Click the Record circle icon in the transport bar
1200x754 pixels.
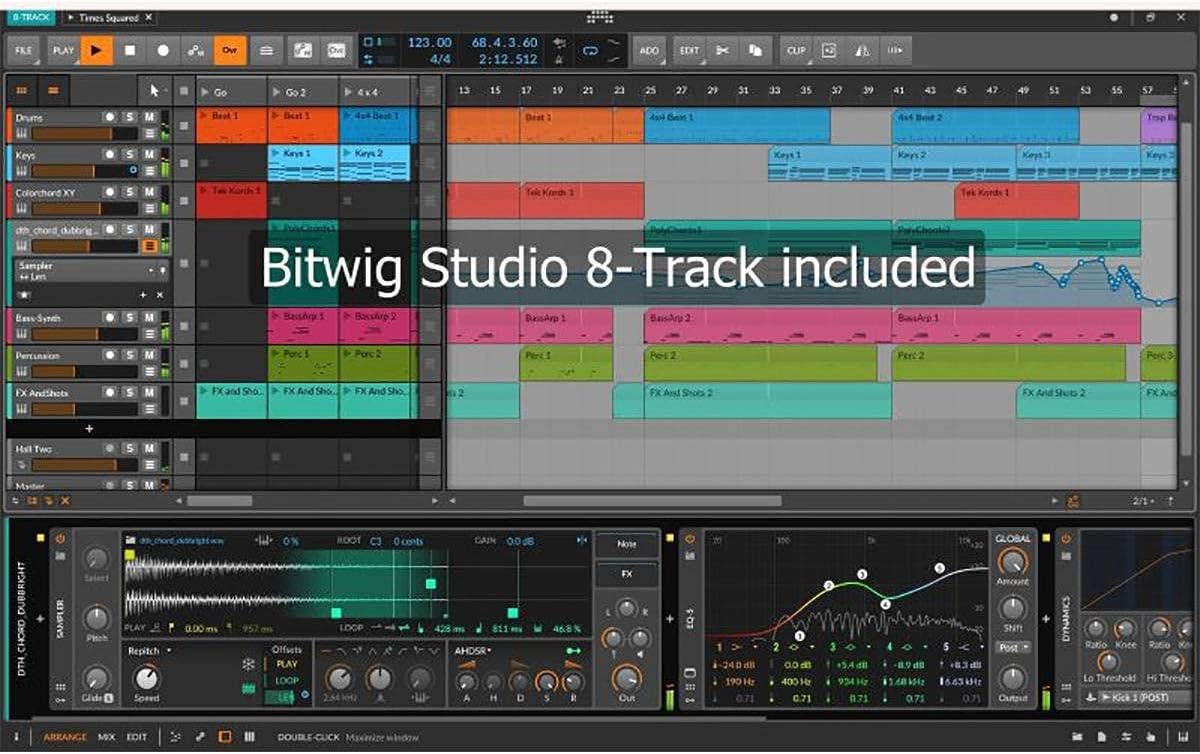click(x=164, y=50)
